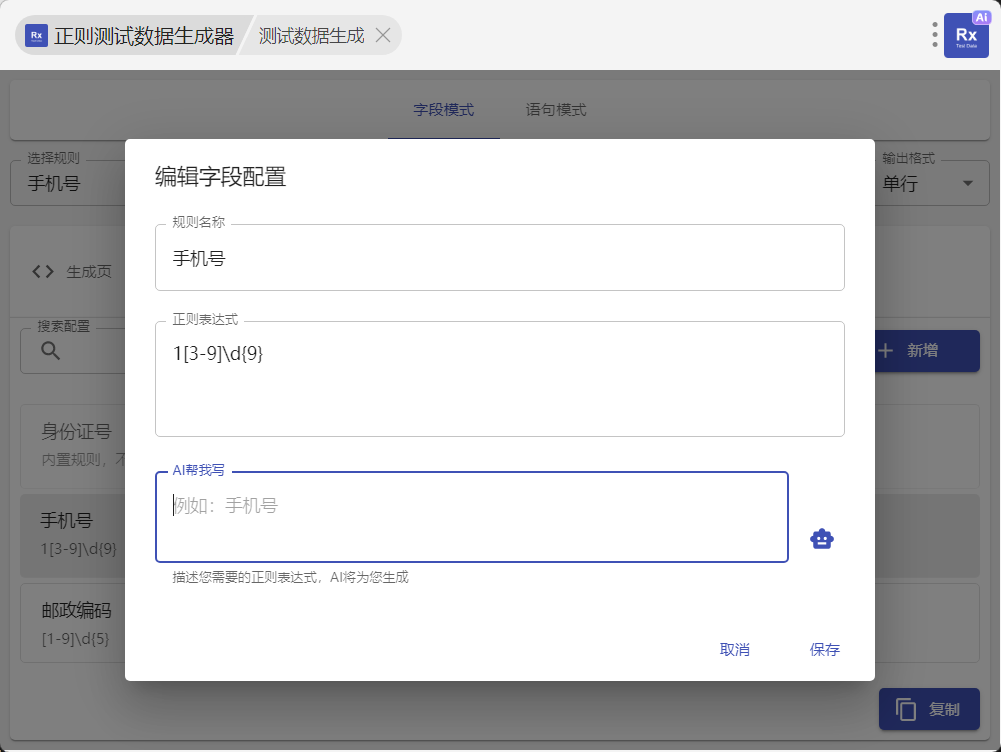Switch to 字段模式 tab
This screenshot has height=752, width=1001.
click(x=443, y=110)
